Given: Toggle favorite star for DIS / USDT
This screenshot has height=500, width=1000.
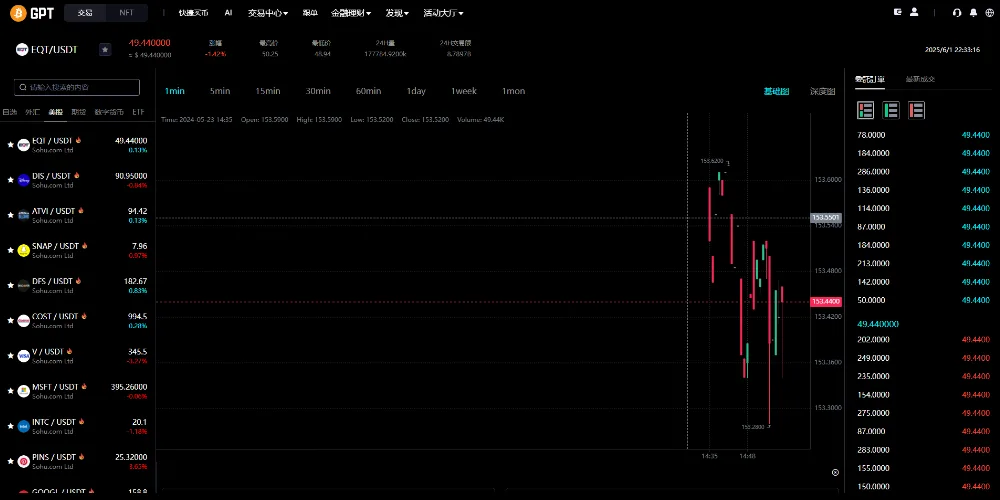Looking at the screenshot, I should coord(11,180).
